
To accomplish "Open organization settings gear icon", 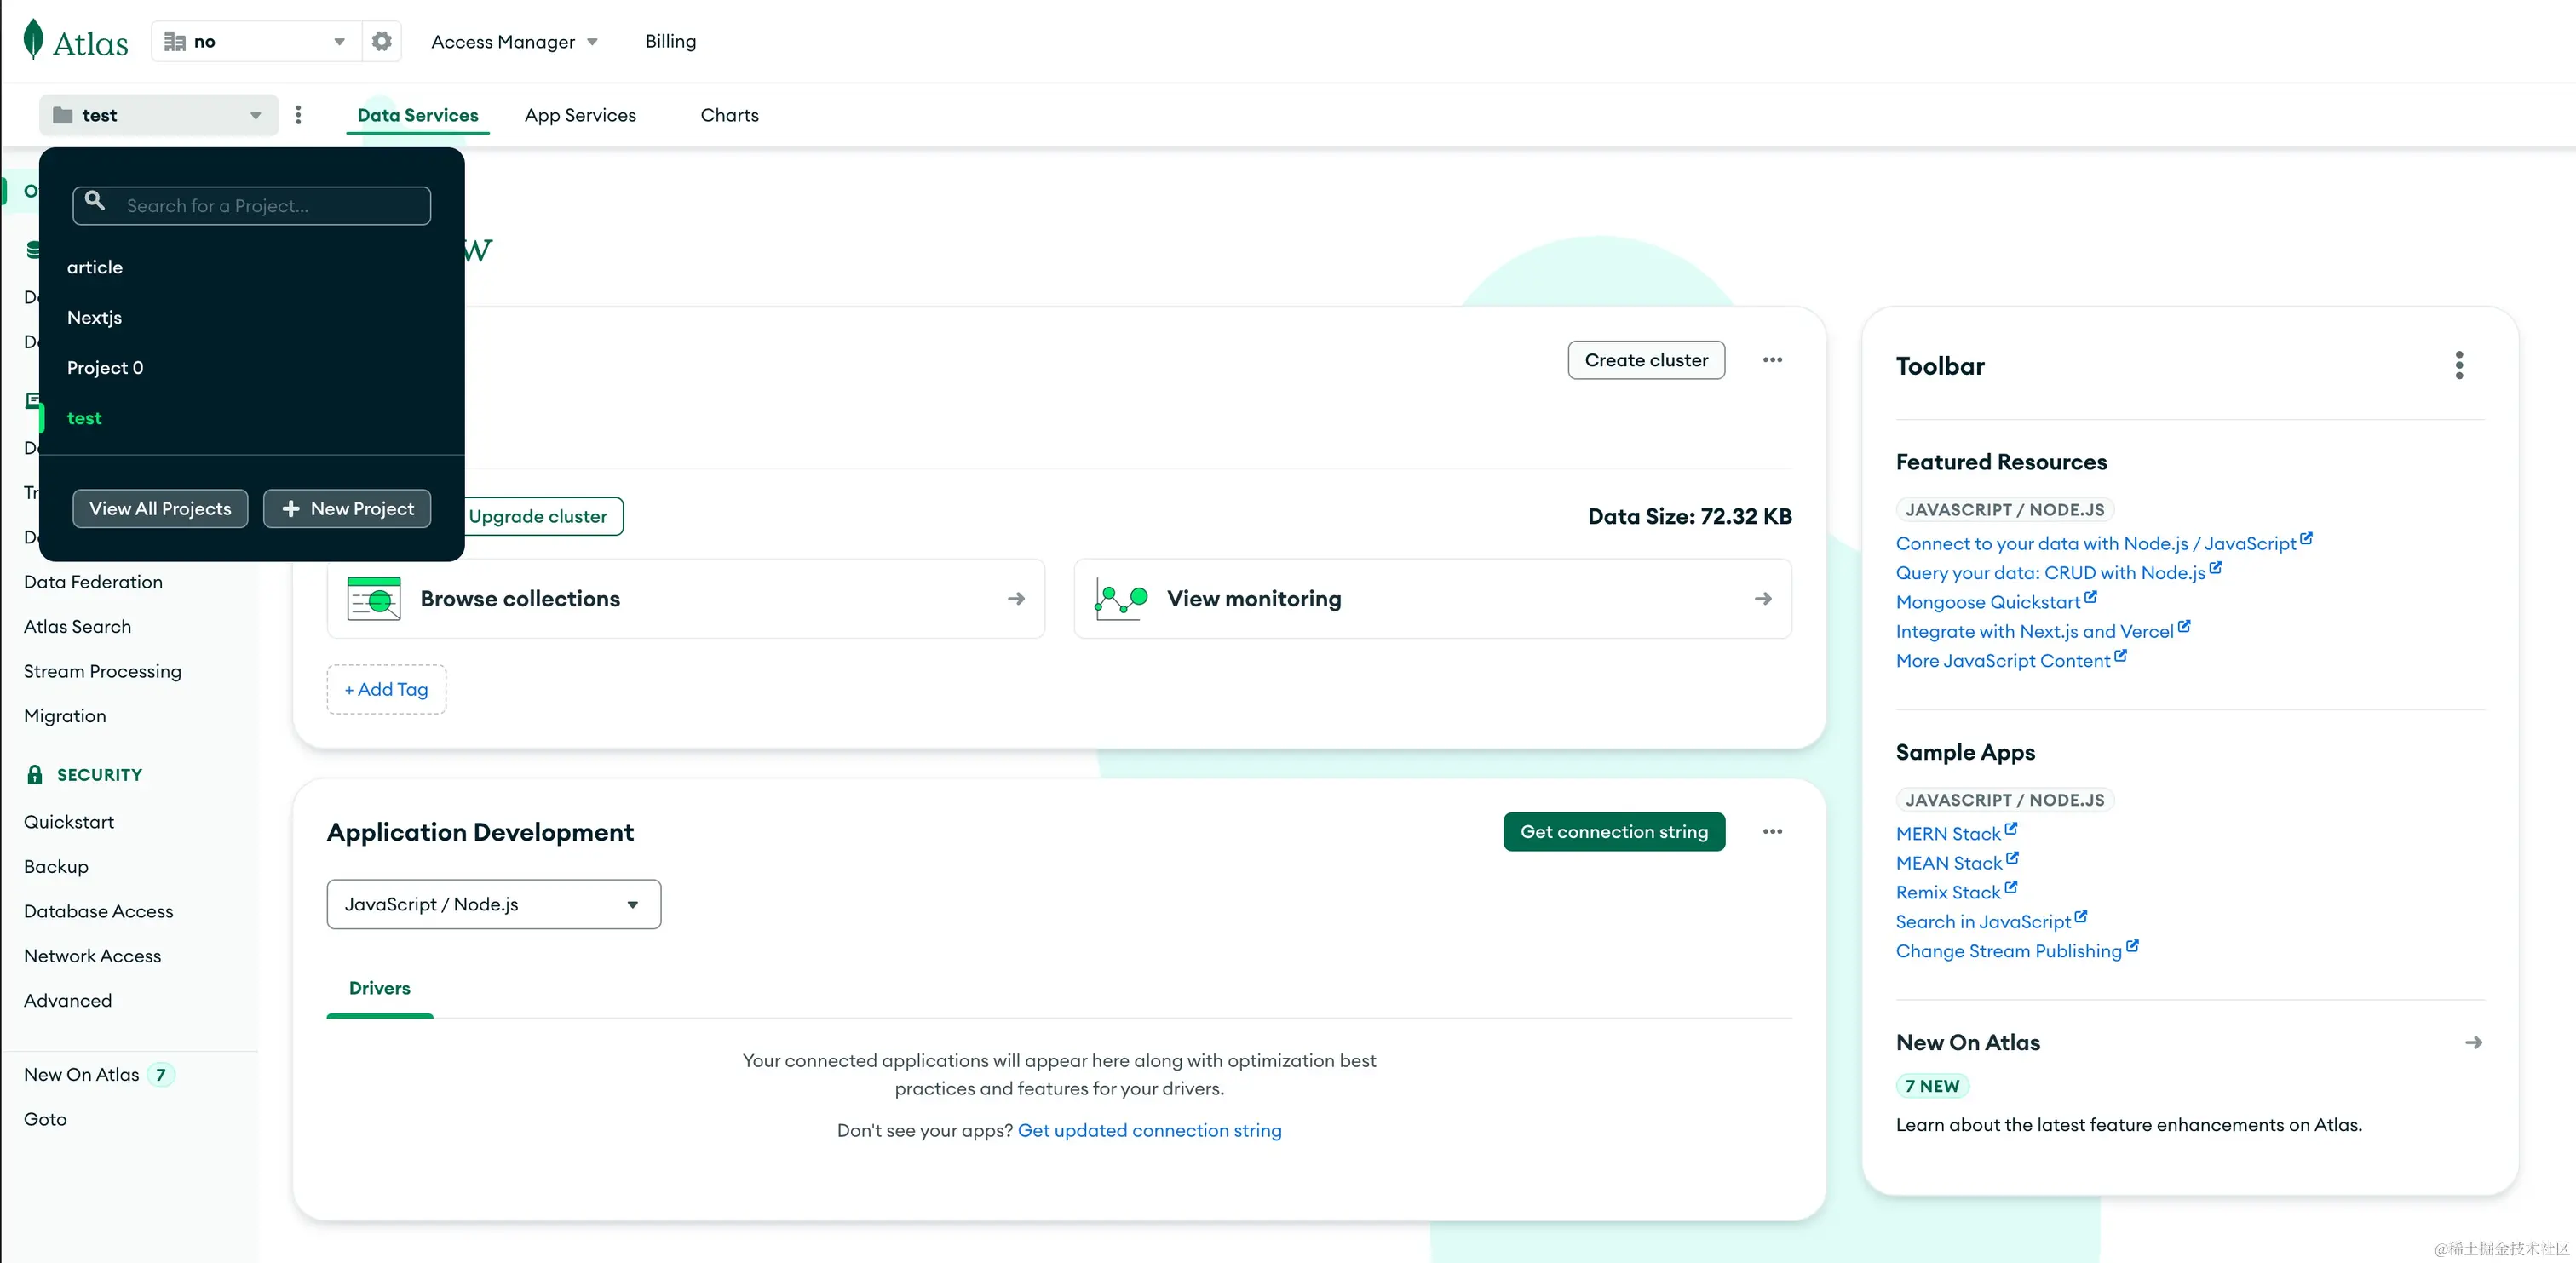I will tap(381, 41).
